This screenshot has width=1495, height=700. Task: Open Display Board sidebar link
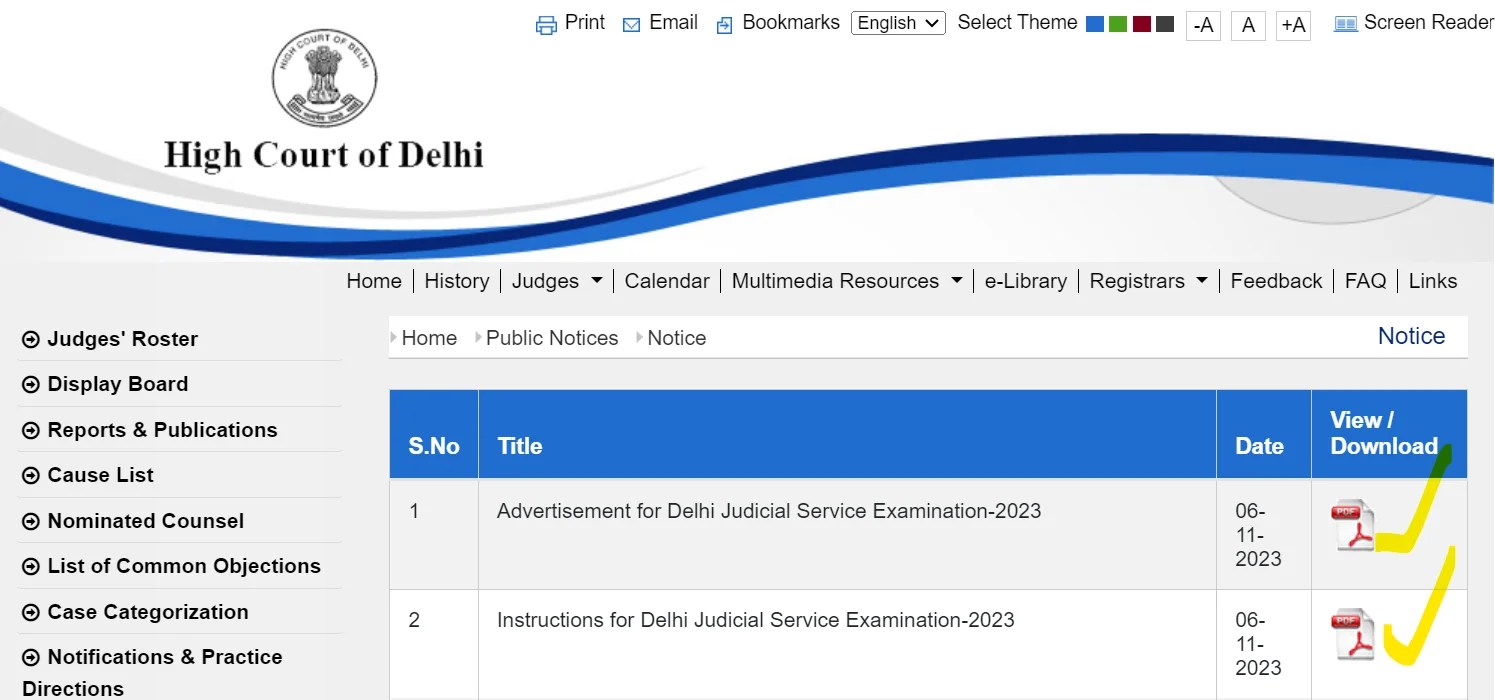pyautogui.click(x=118, y=384)
